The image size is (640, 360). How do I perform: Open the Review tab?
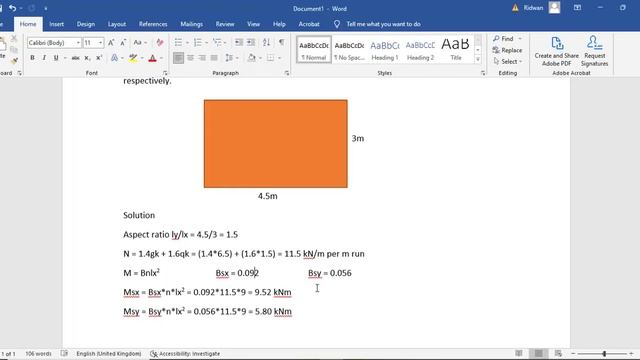pos(225,24)
